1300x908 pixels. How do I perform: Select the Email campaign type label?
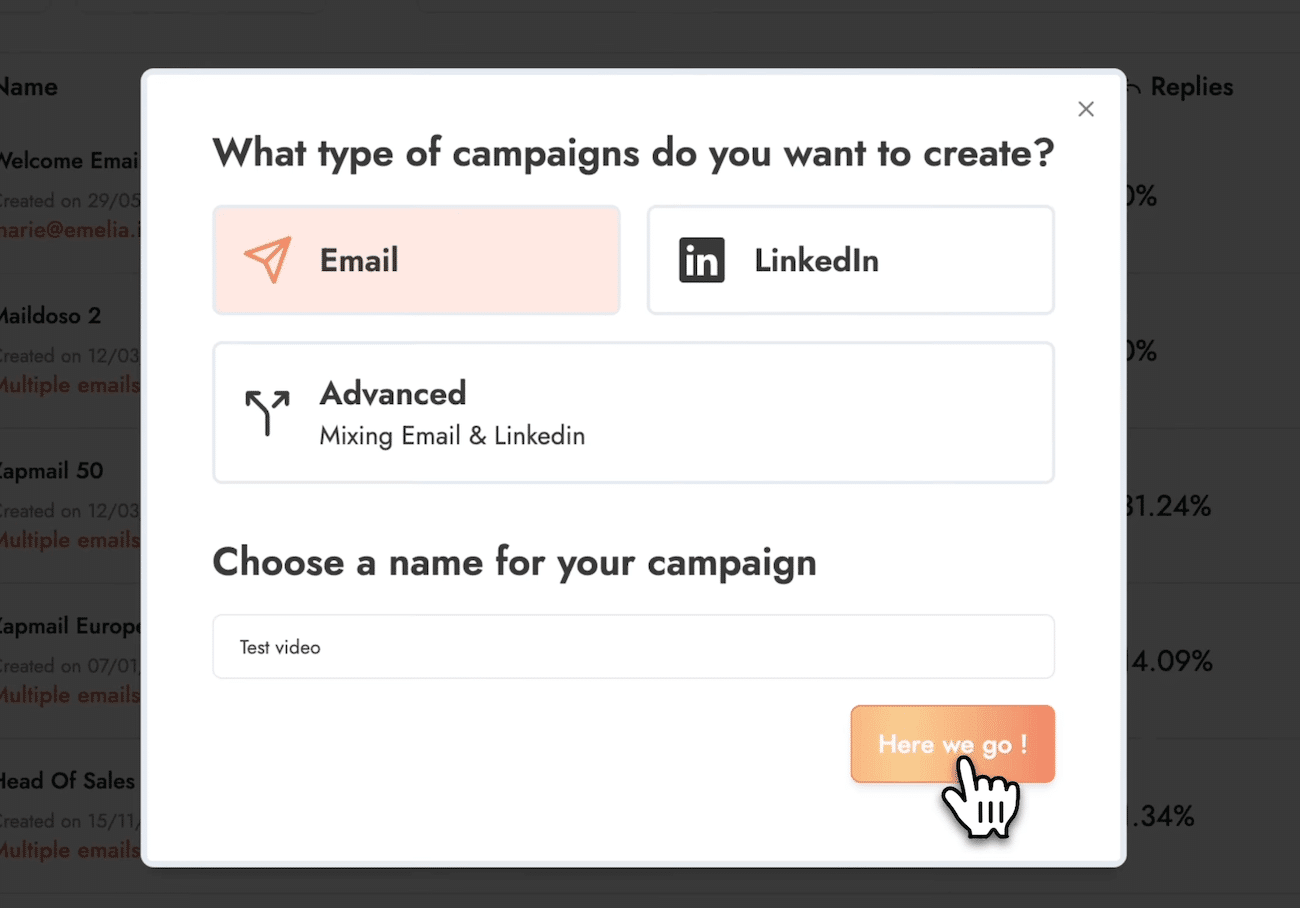point(359,260)
